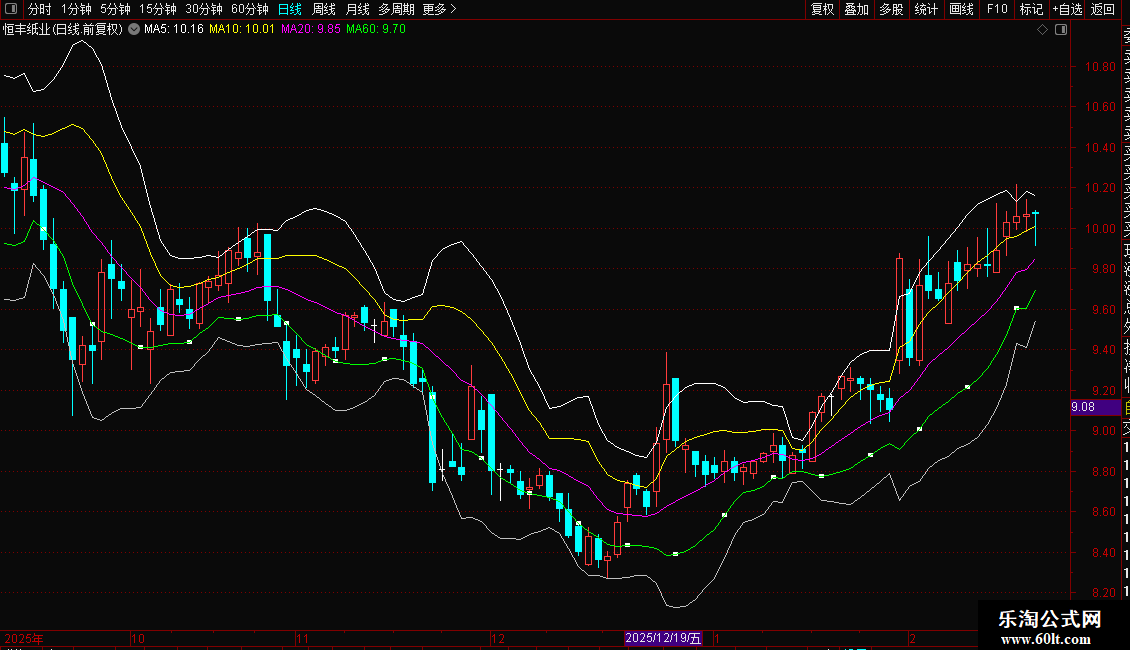Switch to 月线 monthly chart
The height and width of the screenshot is (650, 1130).
[357, 9]
